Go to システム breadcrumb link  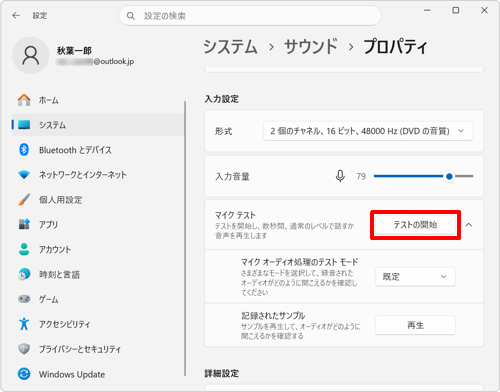click(x=230, y=46)
